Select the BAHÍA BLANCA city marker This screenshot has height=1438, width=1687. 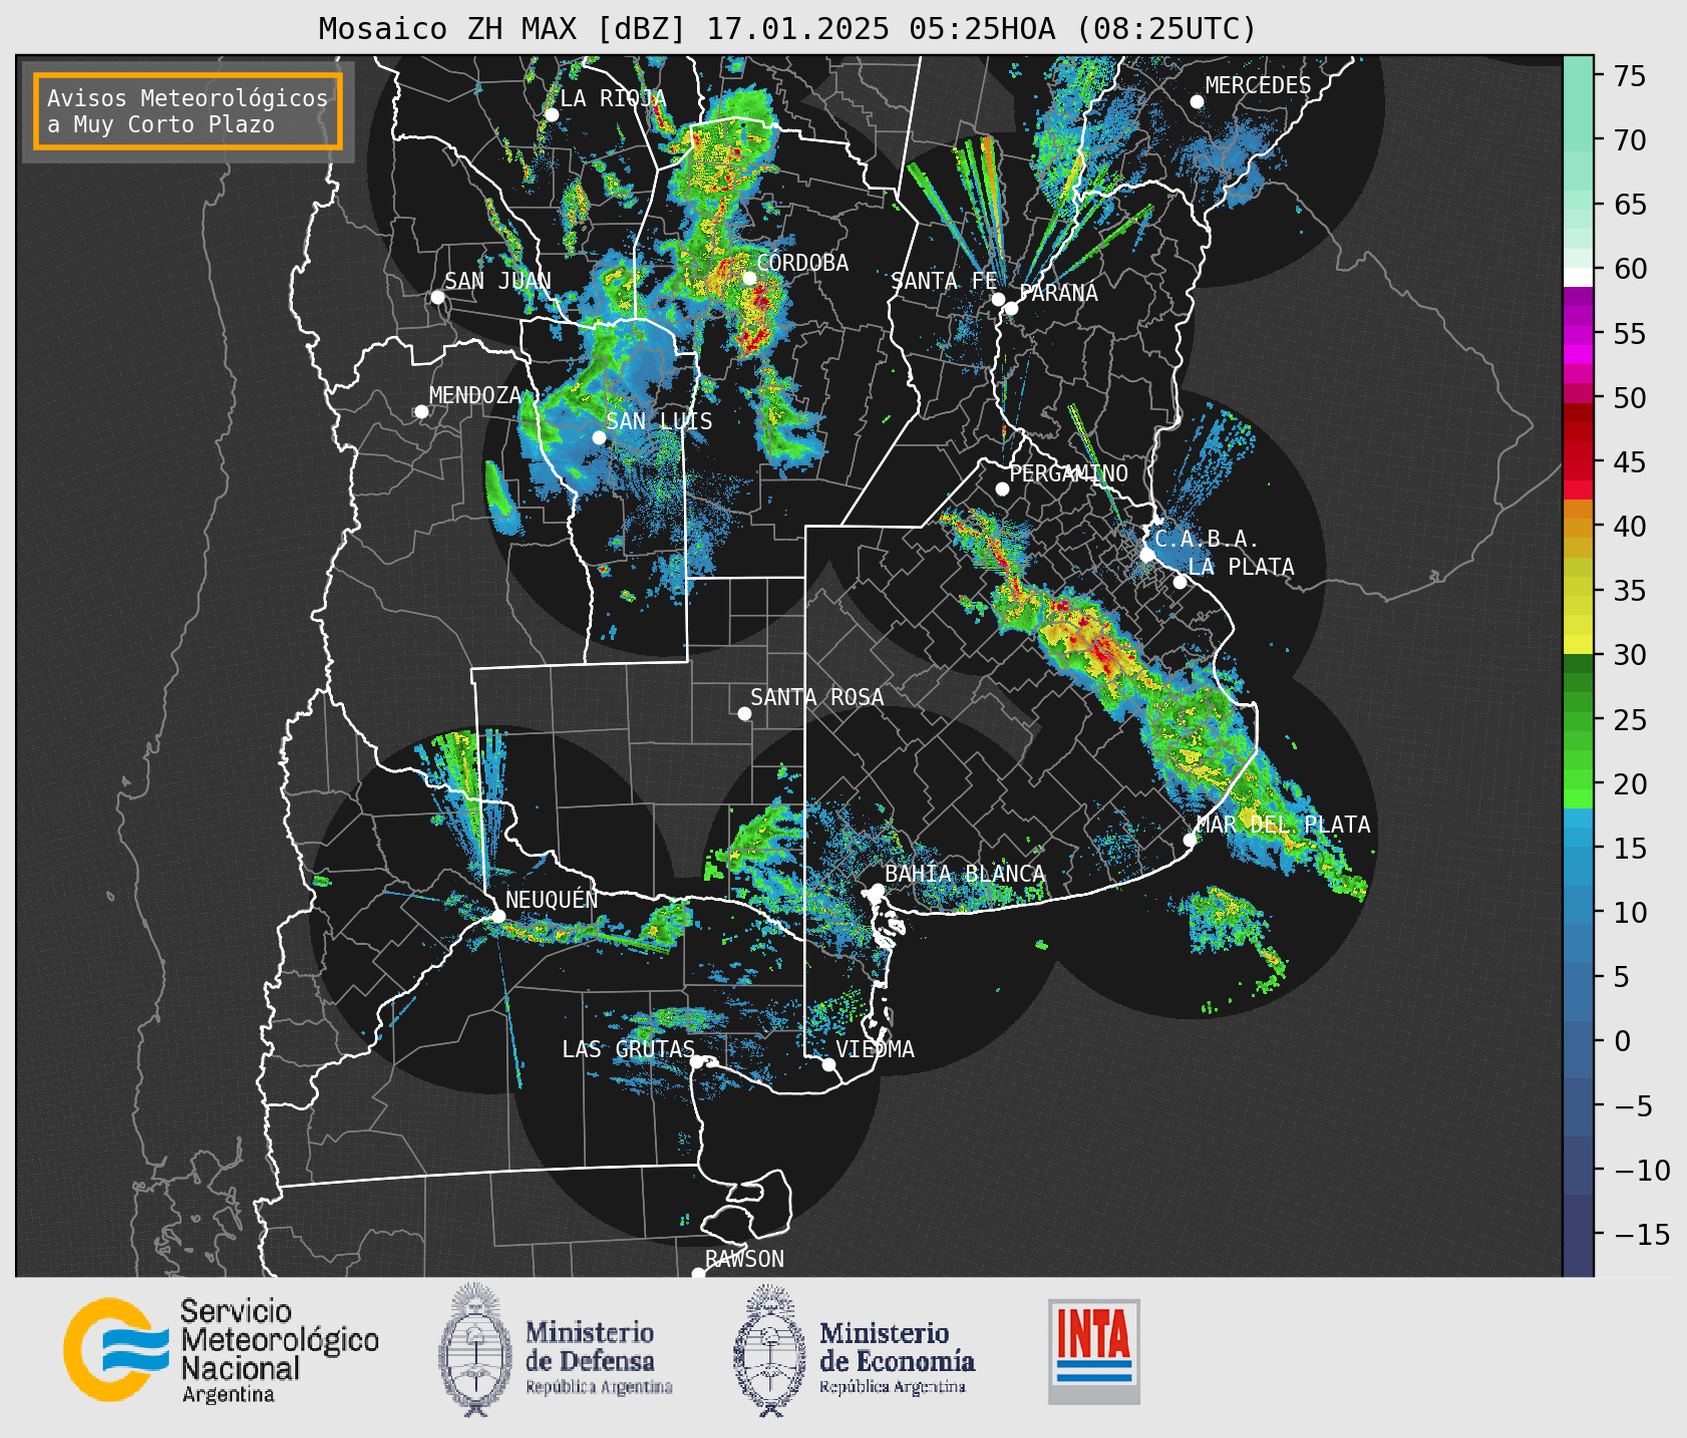click(x=877, y=890)
